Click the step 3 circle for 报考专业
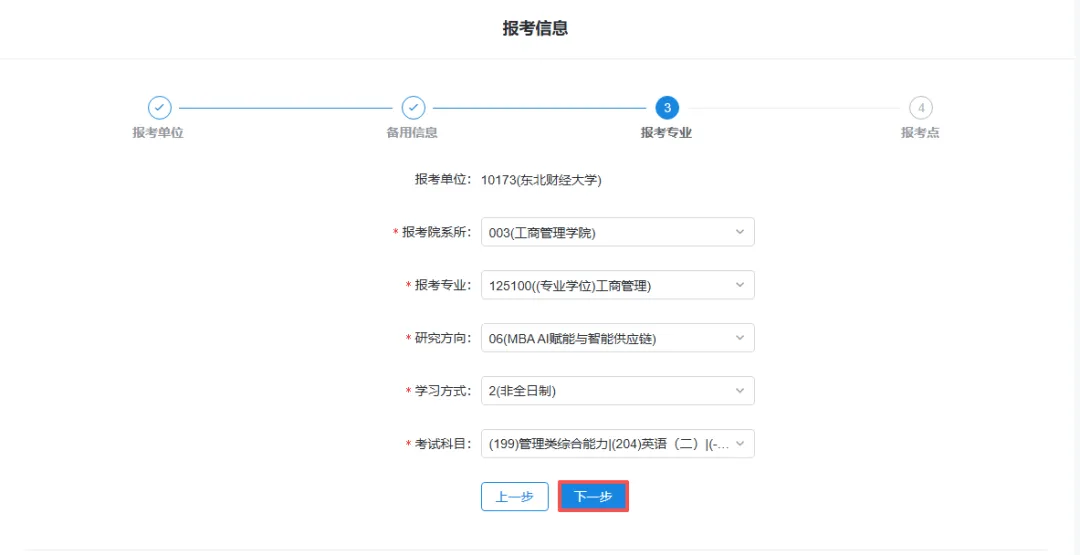 (667, 108)
